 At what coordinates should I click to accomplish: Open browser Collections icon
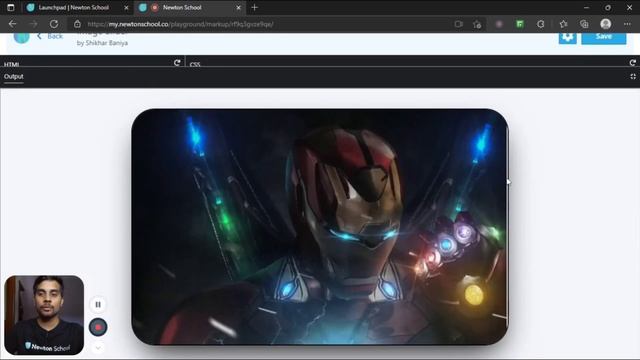(x=584, y=24)
